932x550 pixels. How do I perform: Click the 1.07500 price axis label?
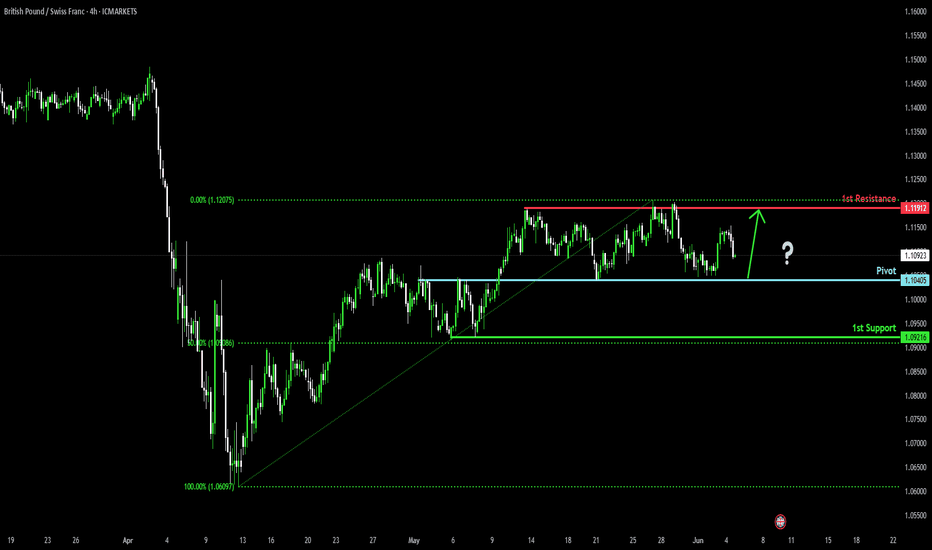(915, 419)
